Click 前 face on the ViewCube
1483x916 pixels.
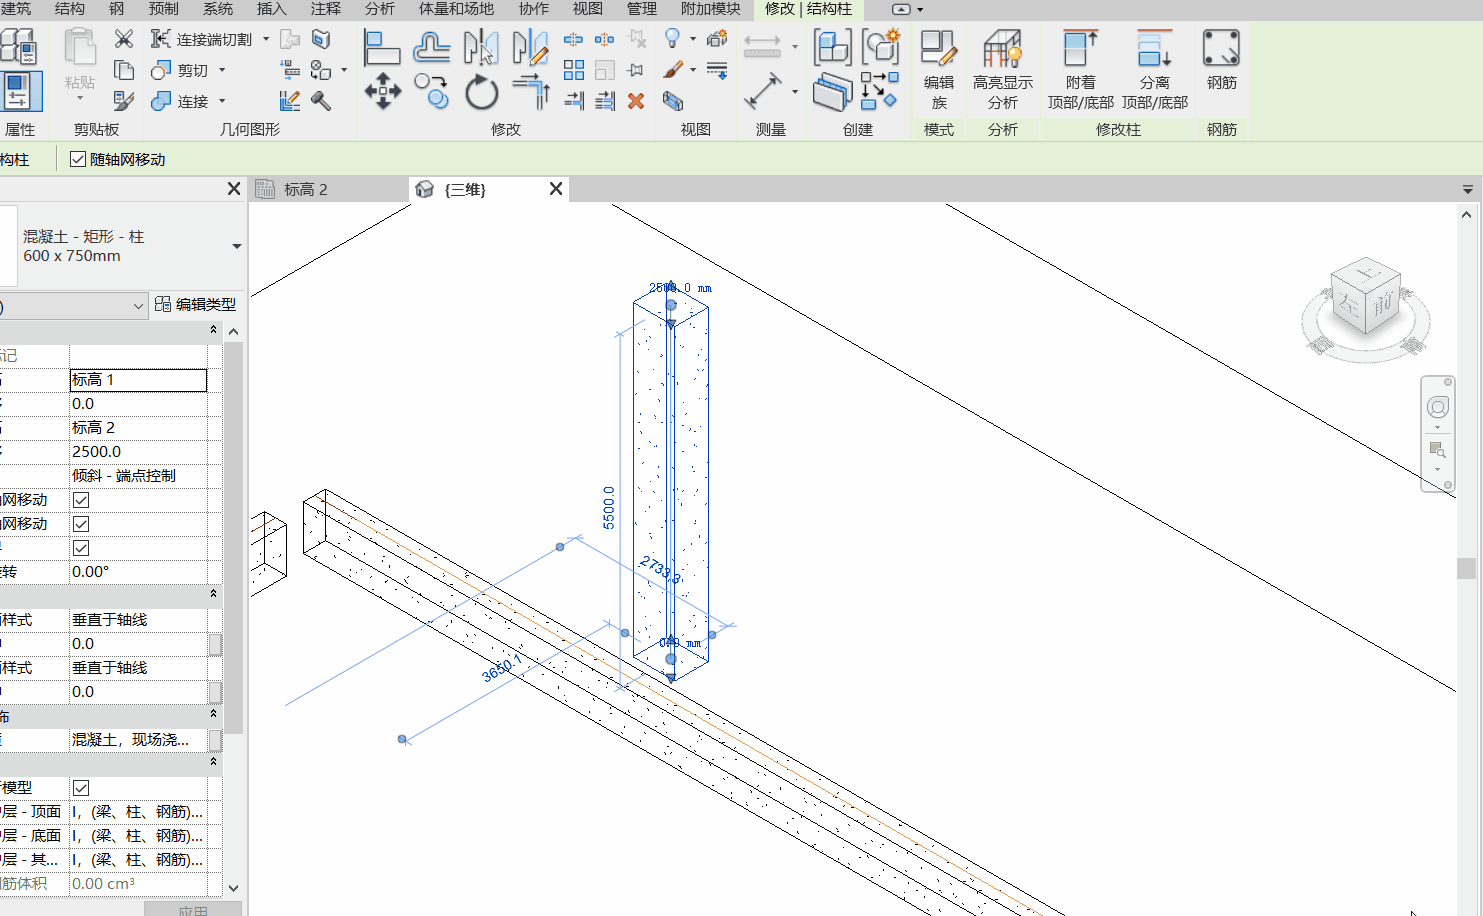[x=1382, y=304]
